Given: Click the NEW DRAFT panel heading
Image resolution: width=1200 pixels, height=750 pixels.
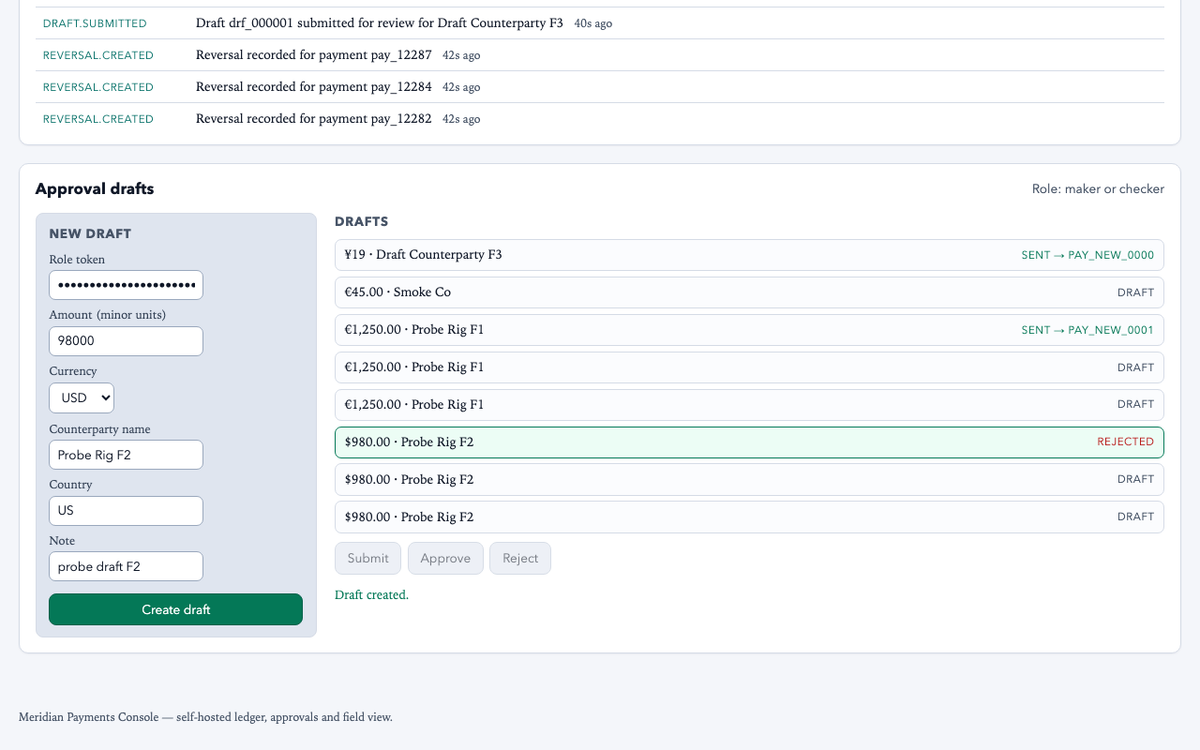Looking at the screenshot, I should 90,234.
